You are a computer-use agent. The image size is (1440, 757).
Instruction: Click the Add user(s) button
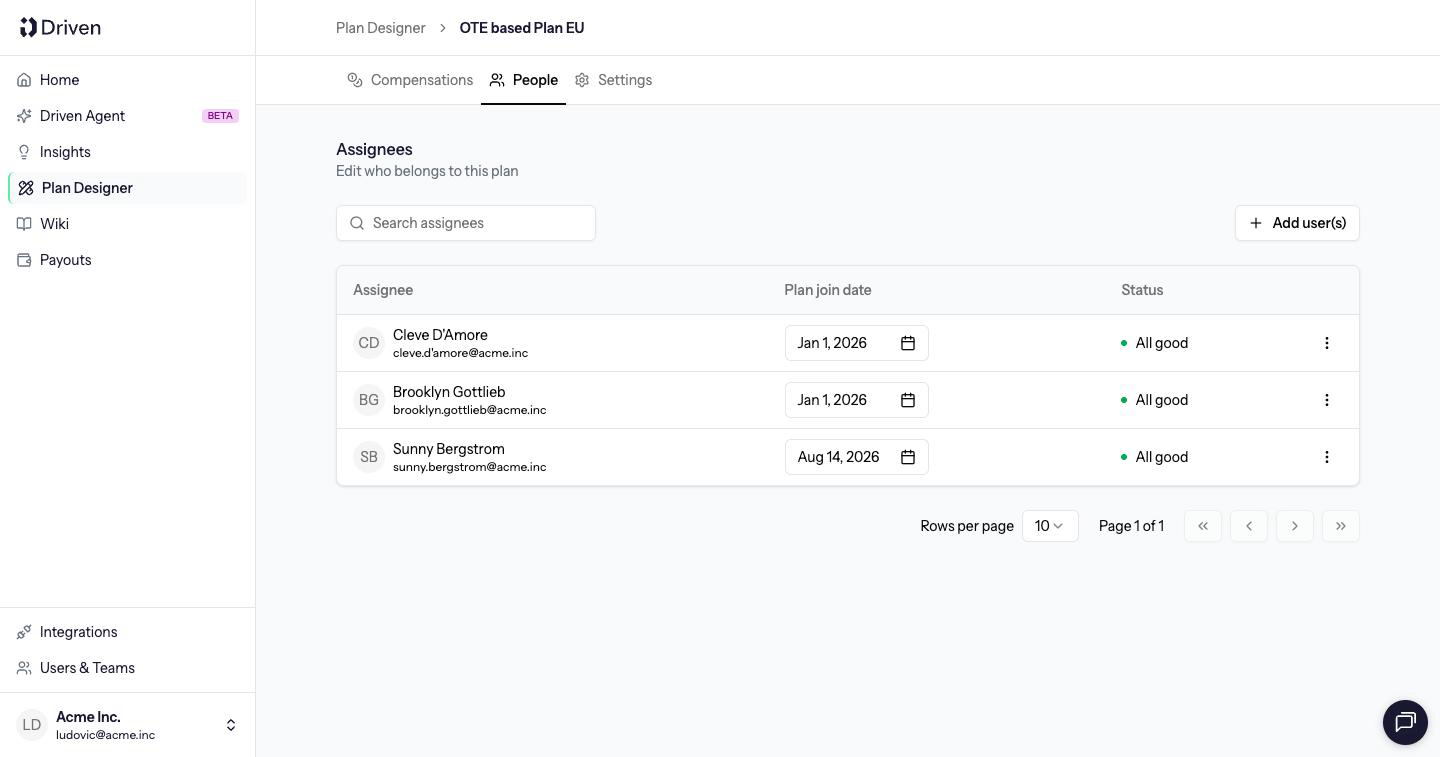(1297, 223)
